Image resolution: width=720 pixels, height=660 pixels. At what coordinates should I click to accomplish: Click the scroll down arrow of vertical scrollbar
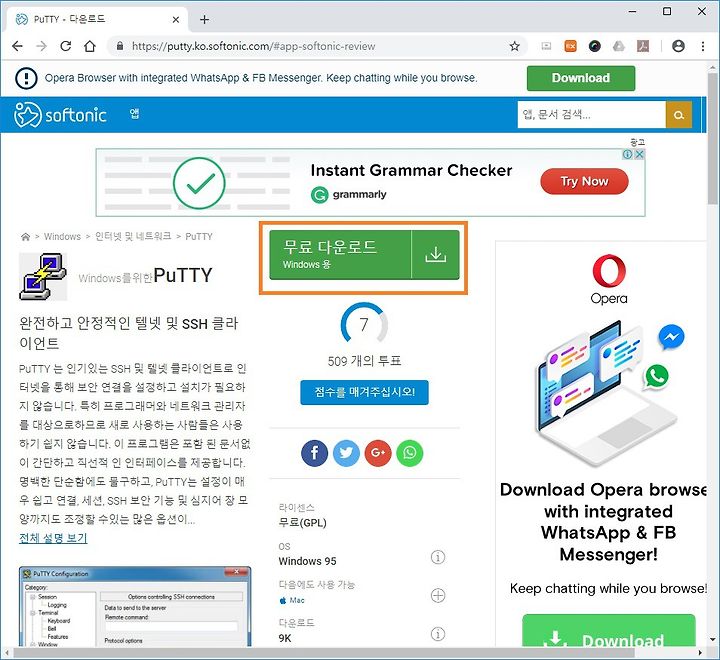[x=713, y=639]
